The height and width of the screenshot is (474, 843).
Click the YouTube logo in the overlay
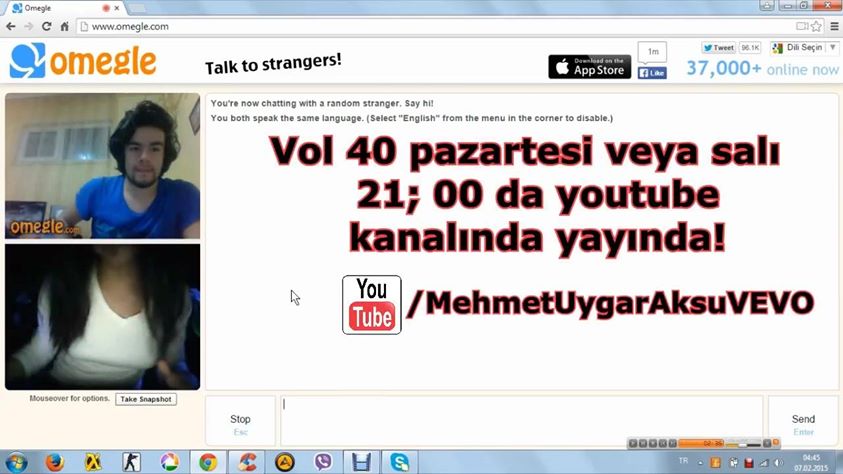pyautogui.click(x=372, y=305)
